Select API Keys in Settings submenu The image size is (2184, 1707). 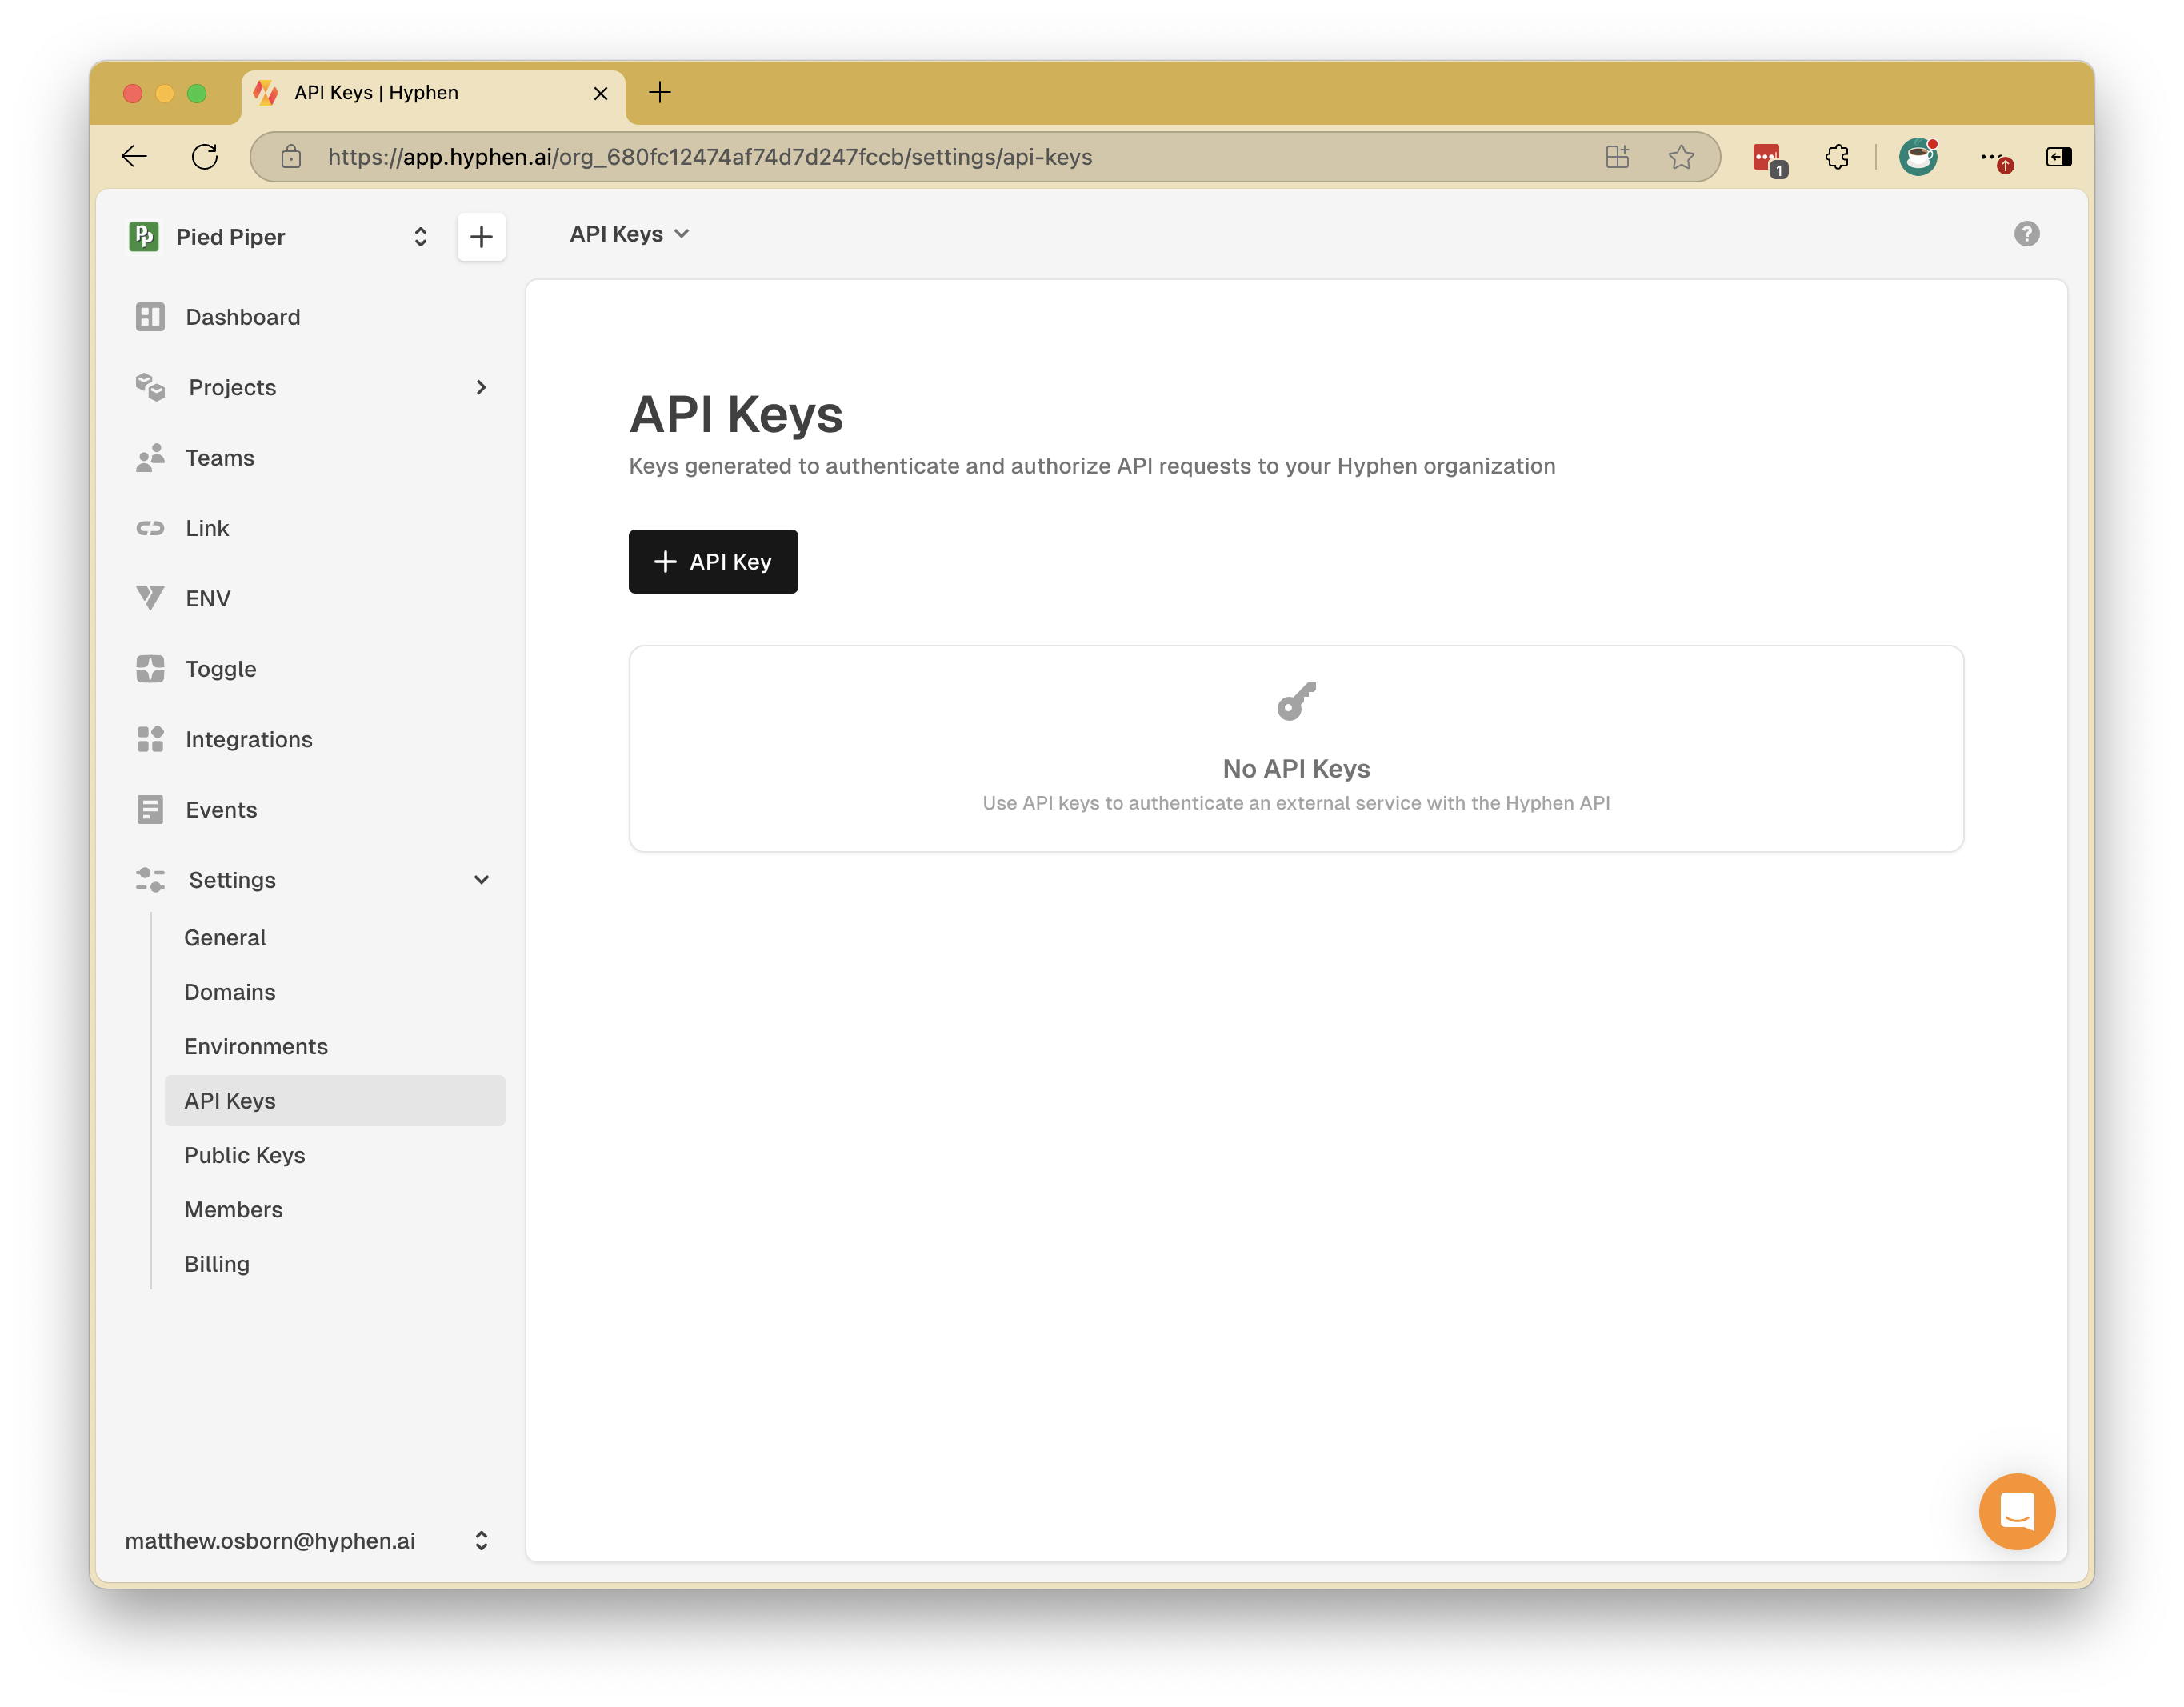(x=335, y=1100)
